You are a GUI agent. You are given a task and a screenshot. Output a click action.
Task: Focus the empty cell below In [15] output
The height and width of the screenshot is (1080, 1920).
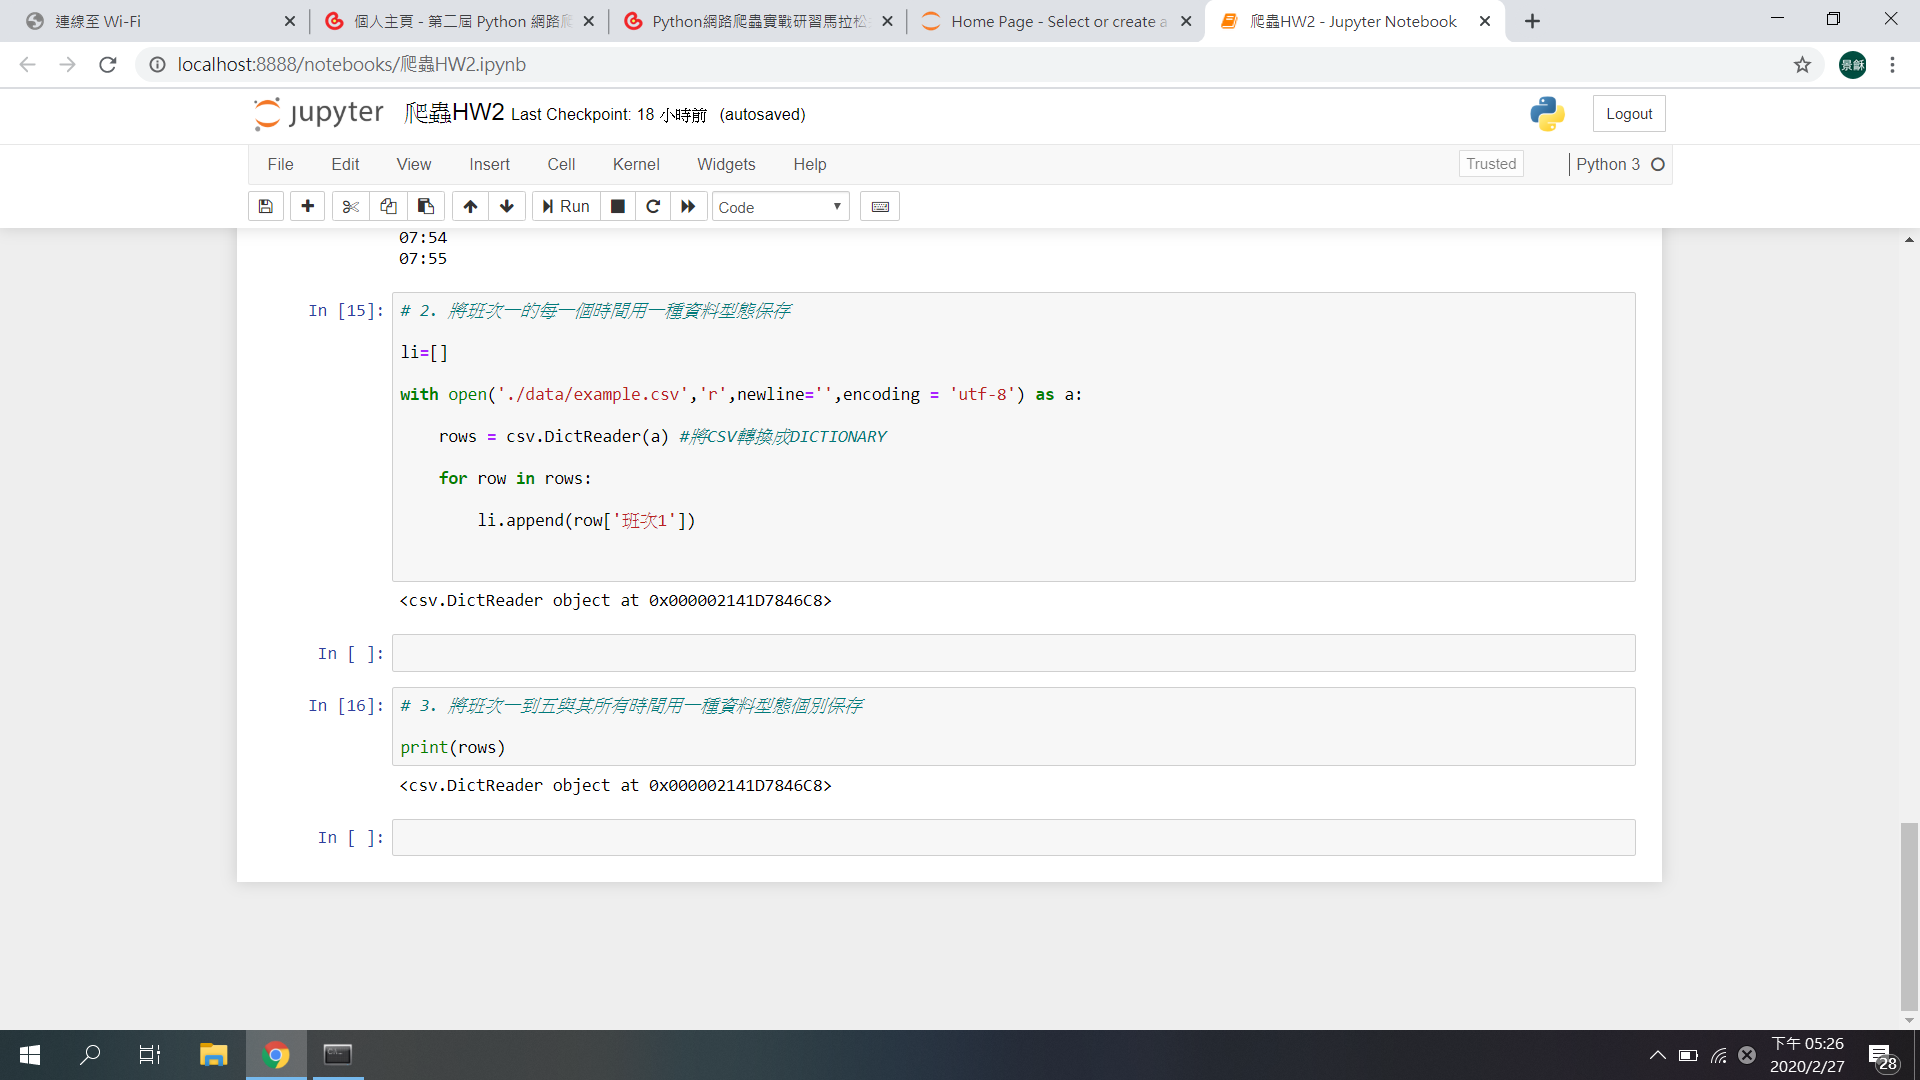click(1013, 653)
